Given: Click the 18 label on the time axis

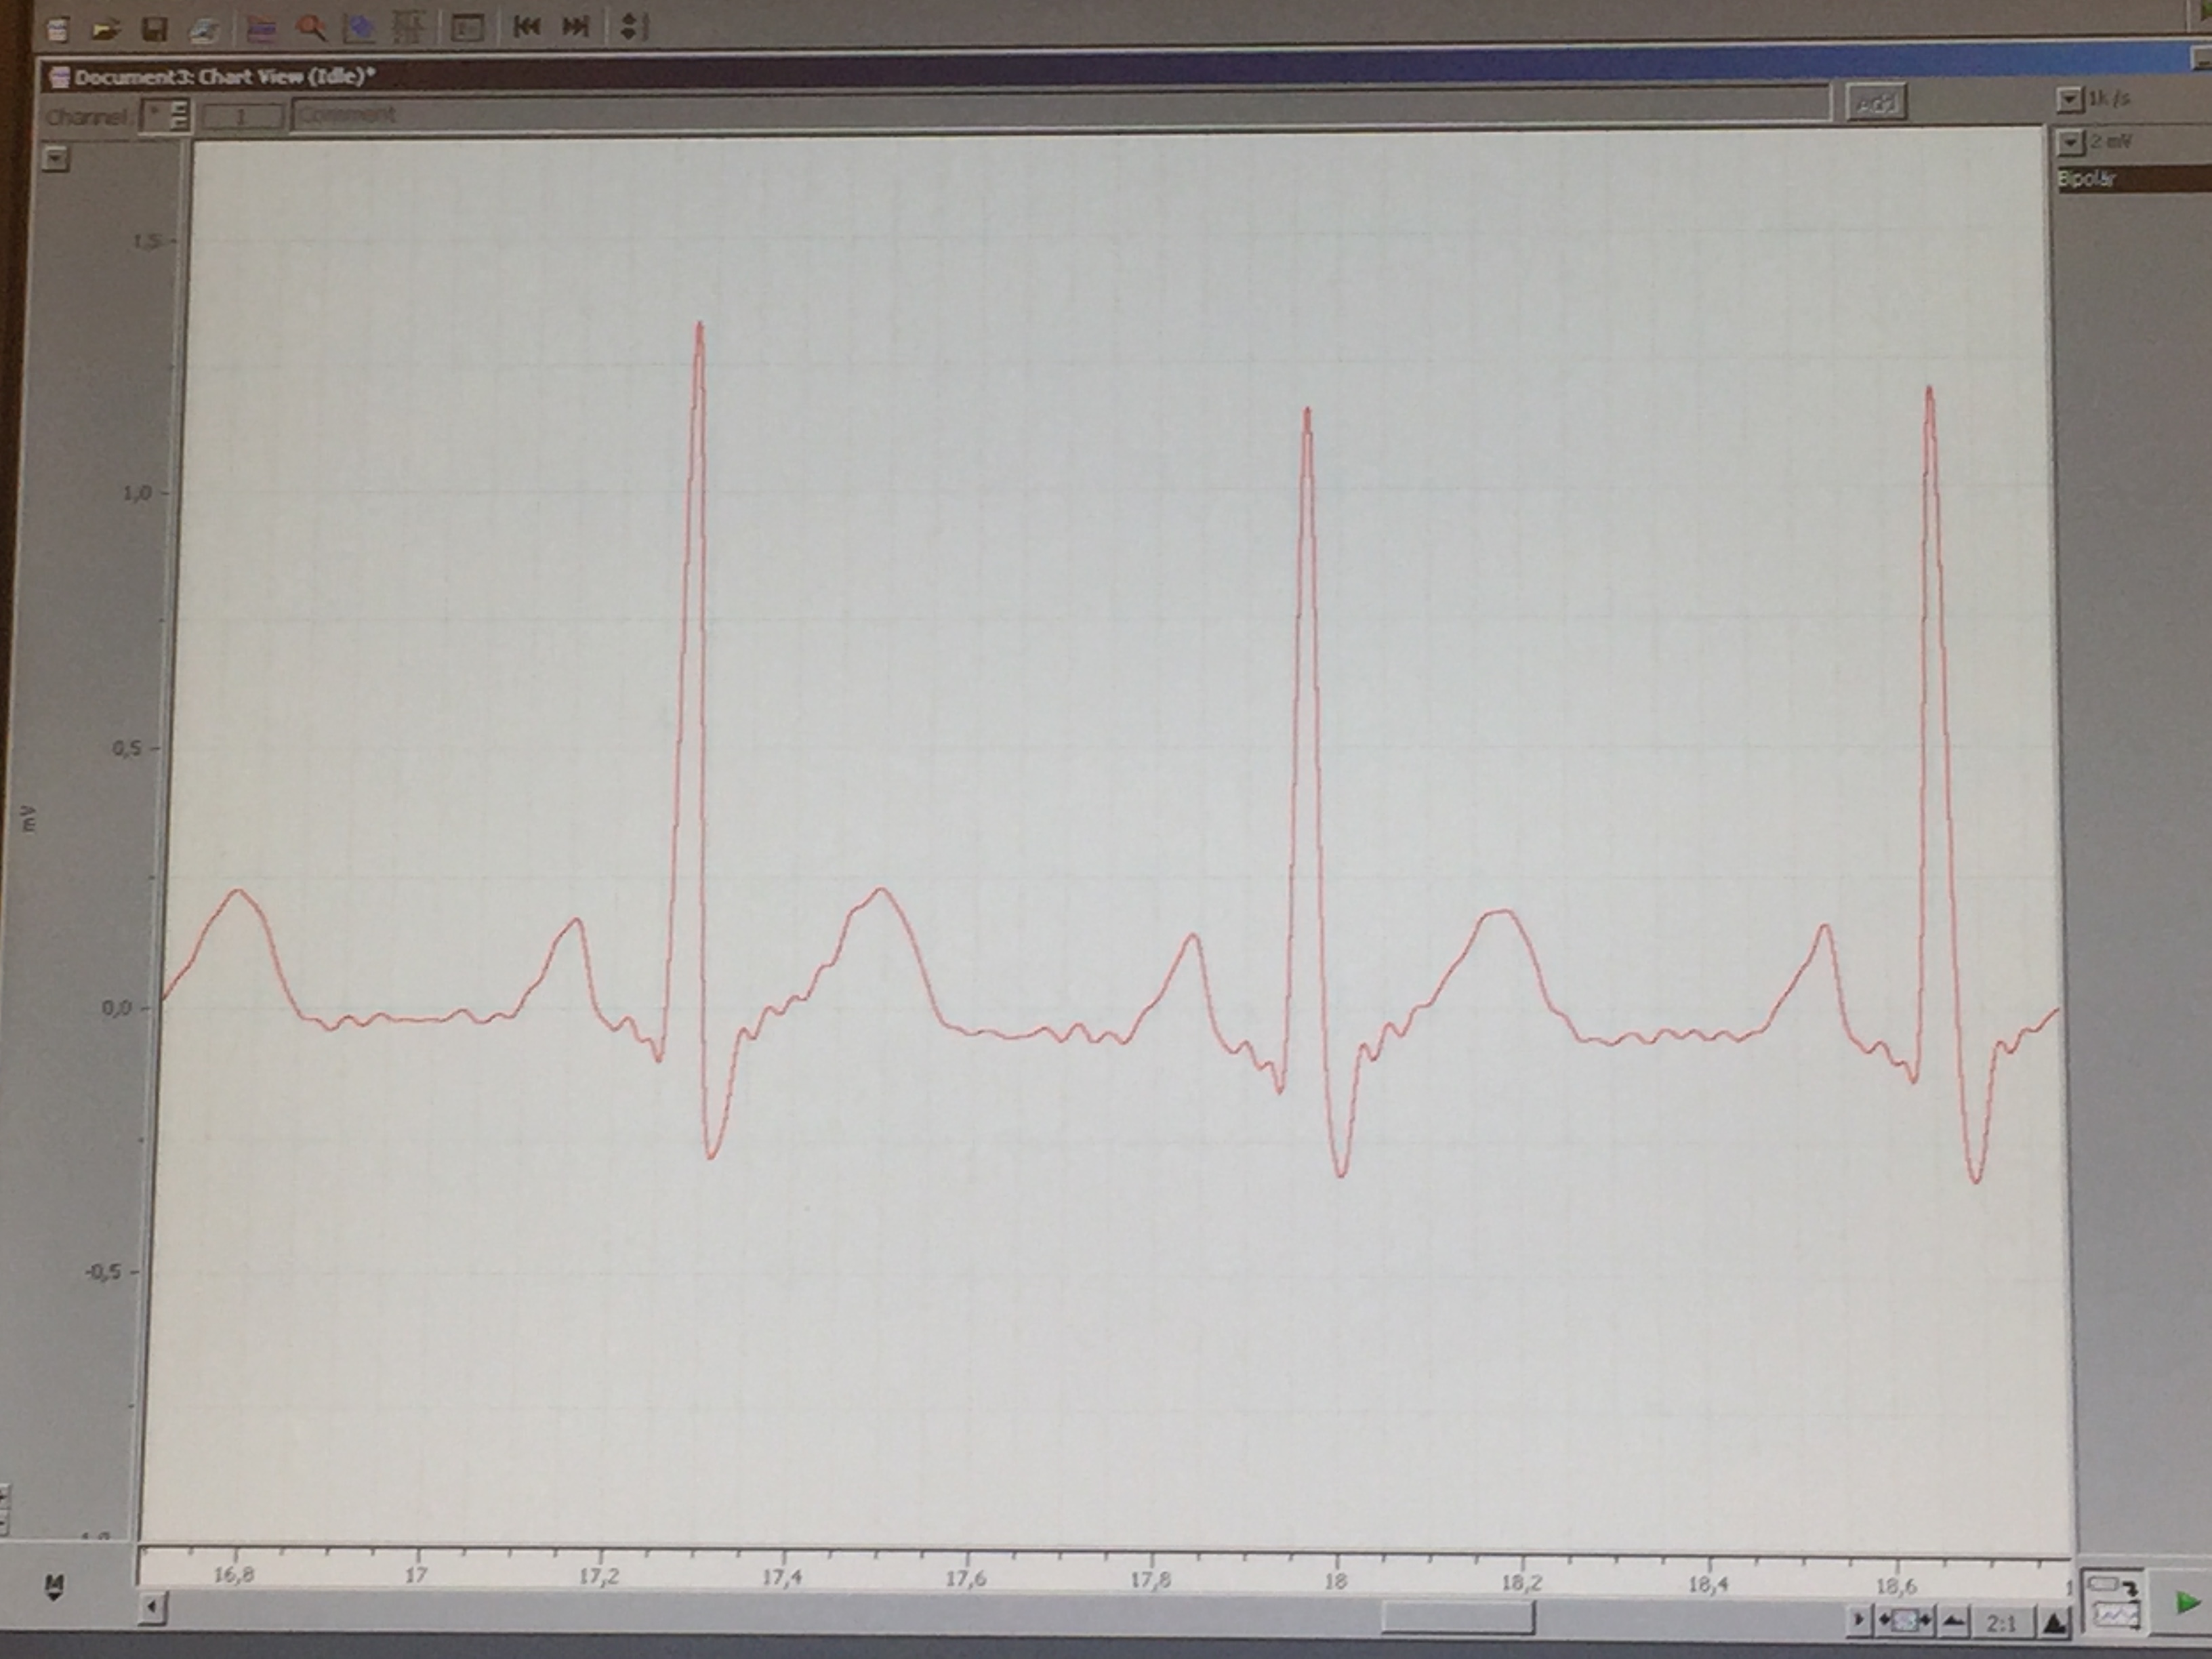Looking at the screenshot, I should point(1335,1582).
